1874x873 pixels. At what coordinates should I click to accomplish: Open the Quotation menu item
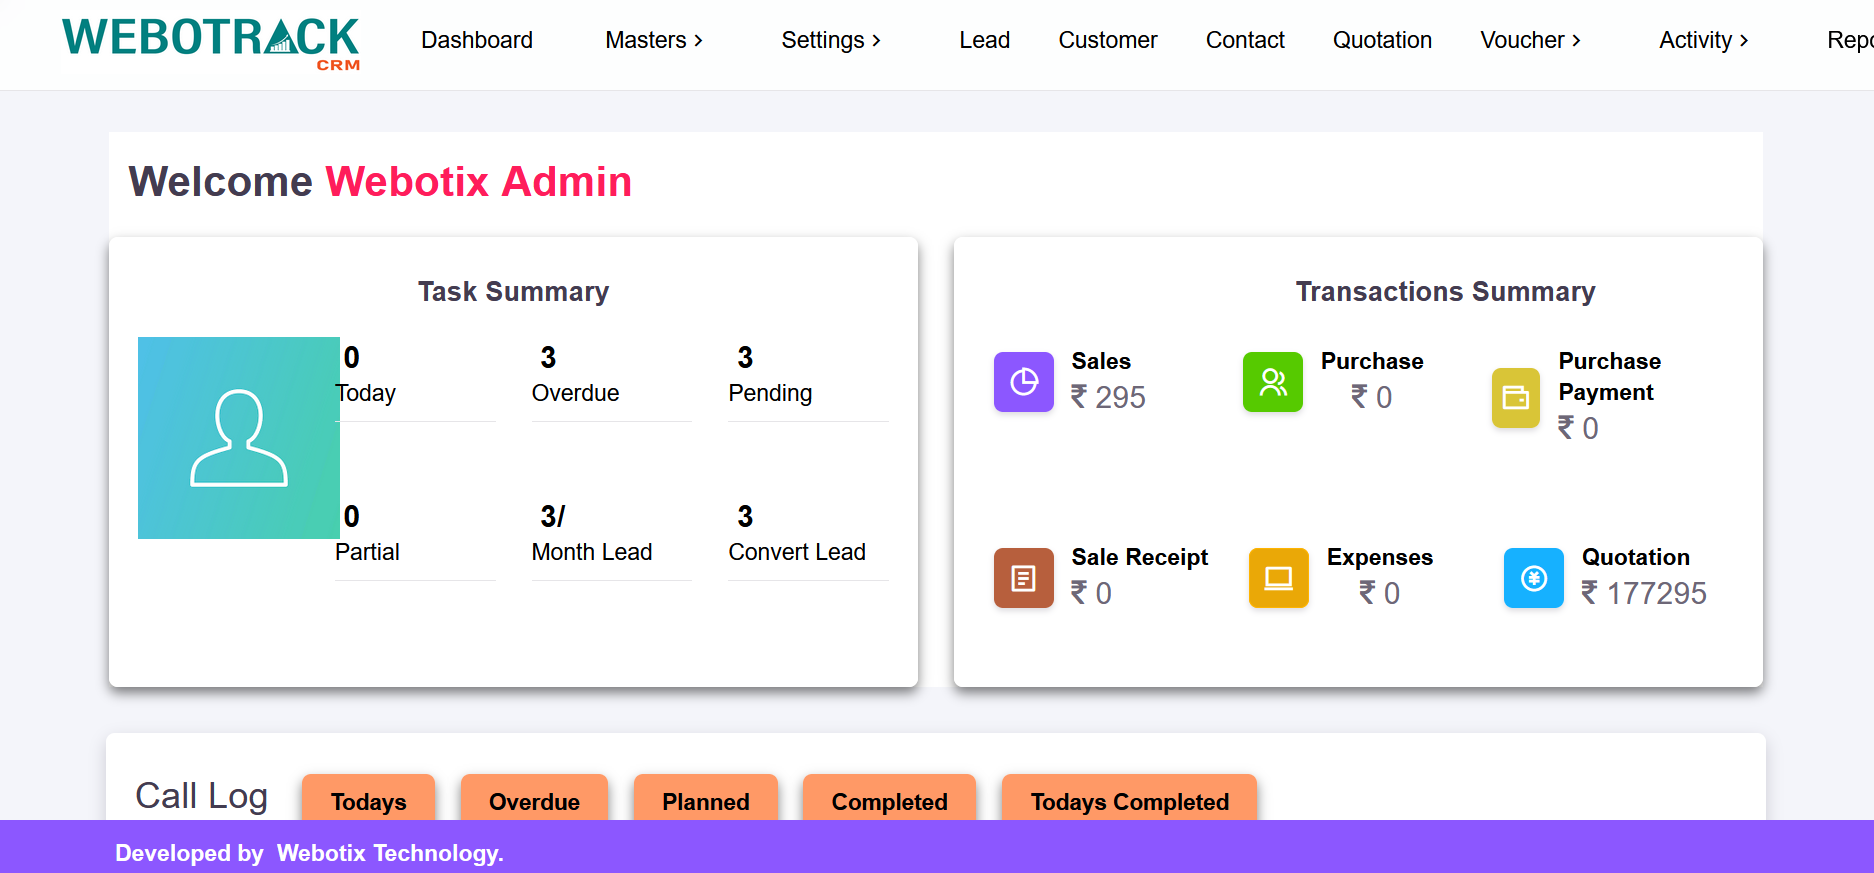point(1382,40)
